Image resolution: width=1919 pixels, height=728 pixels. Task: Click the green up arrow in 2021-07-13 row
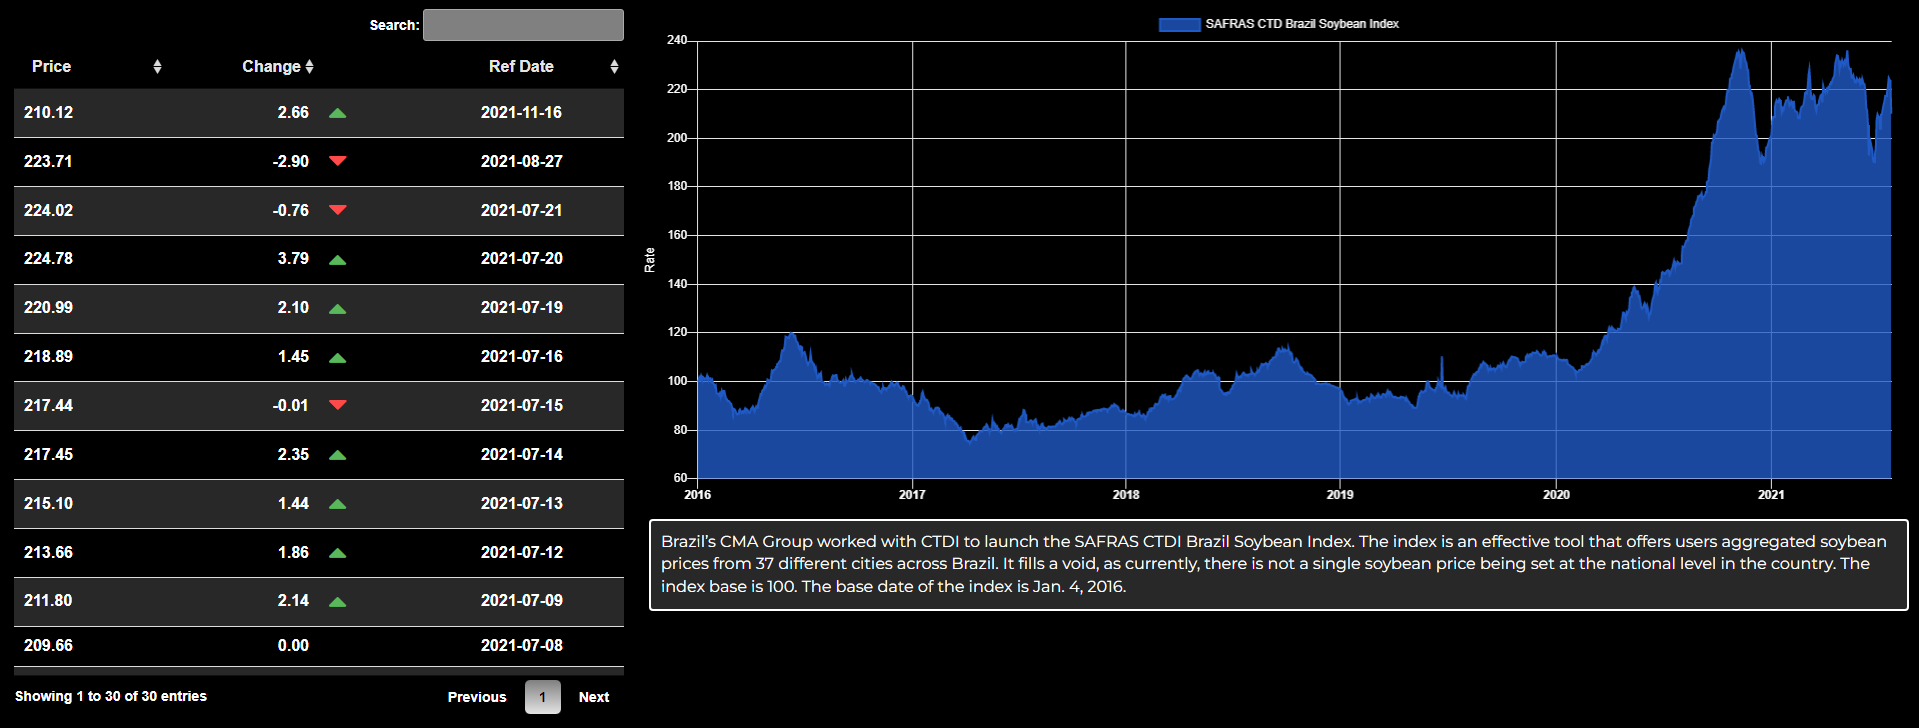pyautogui.click(x=338, y=503)
